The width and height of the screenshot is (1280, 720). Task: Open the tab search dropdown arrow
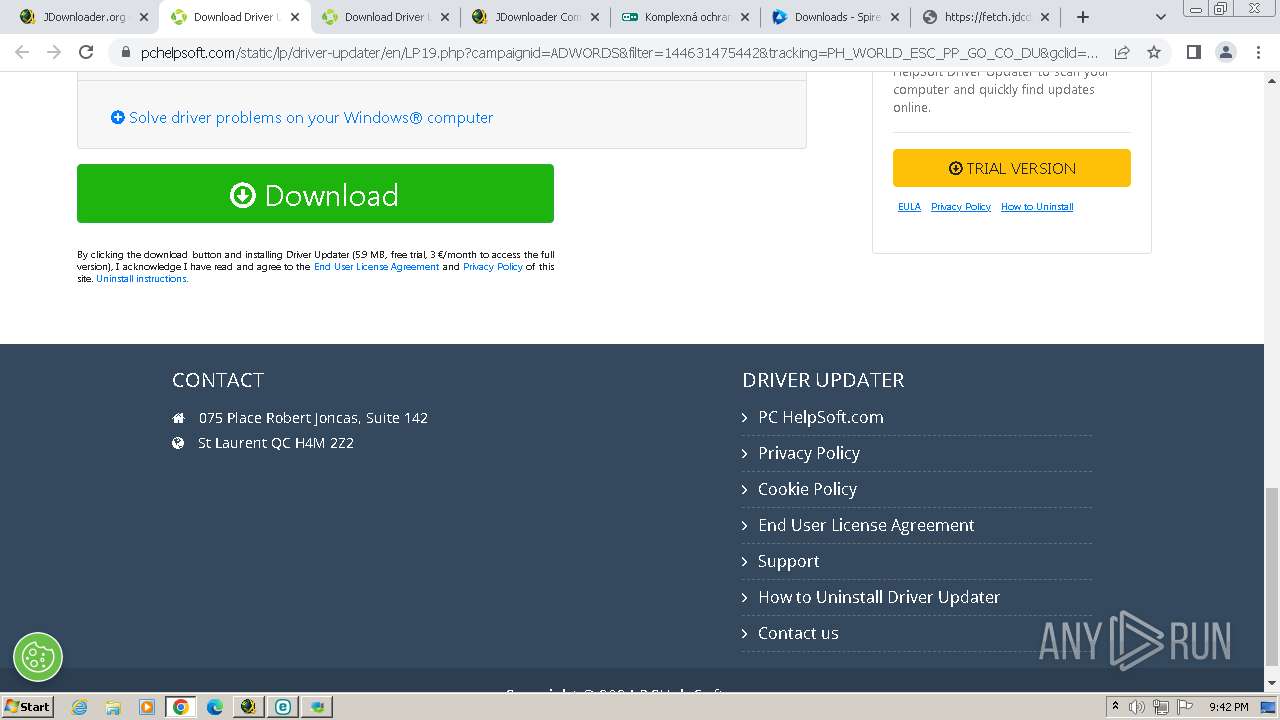click(1161, 17)
